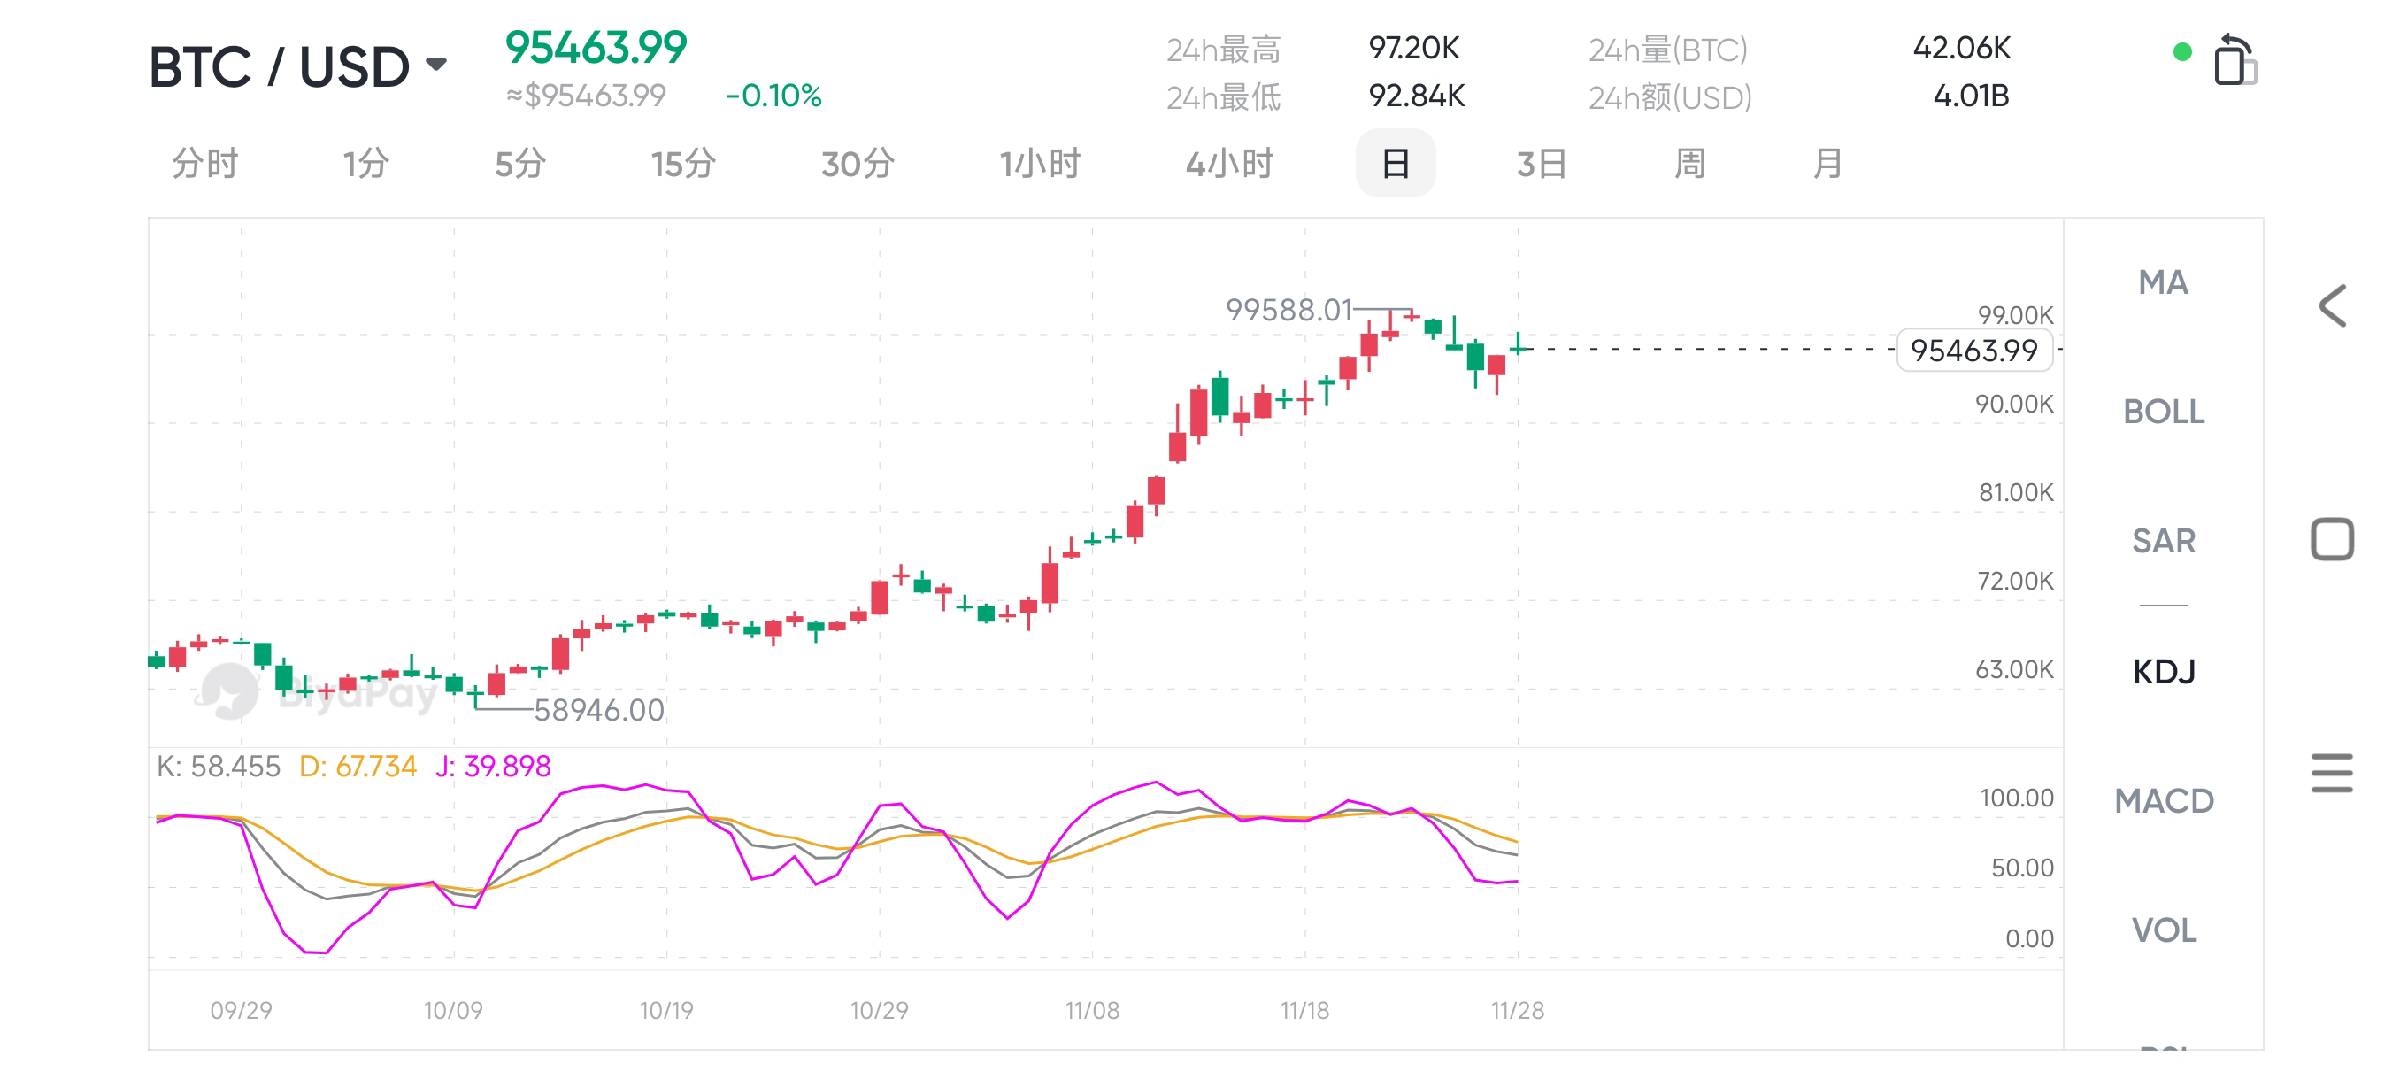Enable the SAR indicator

[x=2163, y=541]
